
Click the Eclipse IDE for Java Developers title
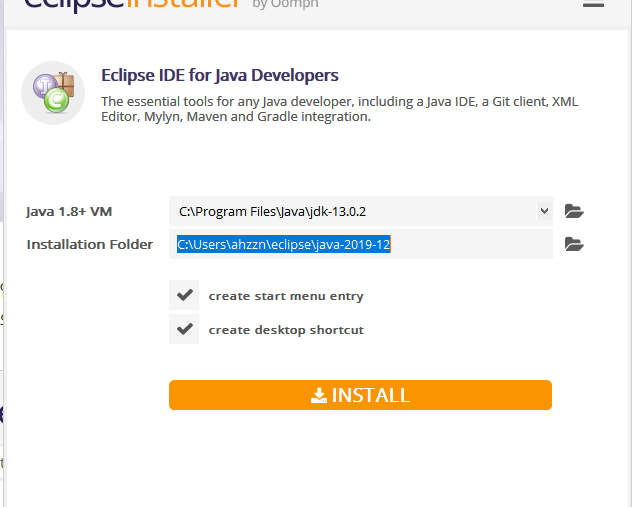(x=220, y=76)
